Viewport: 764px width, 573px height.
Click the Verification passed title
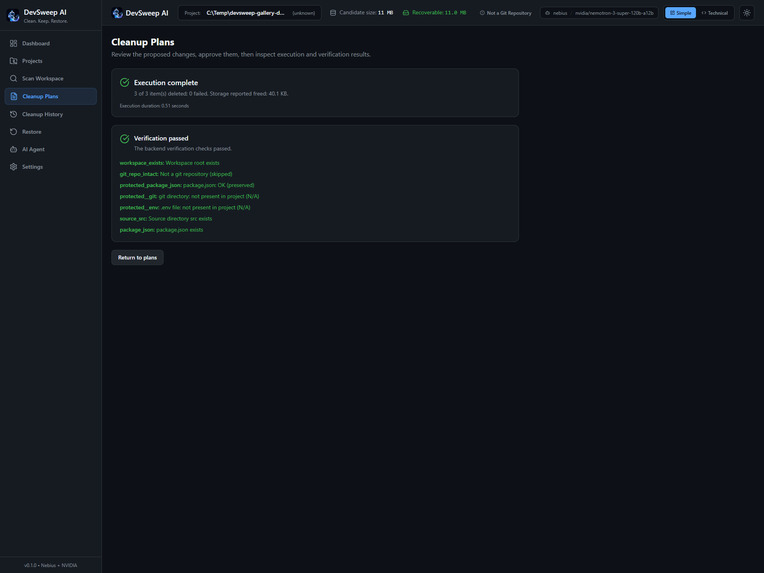[x=161, y=138]
